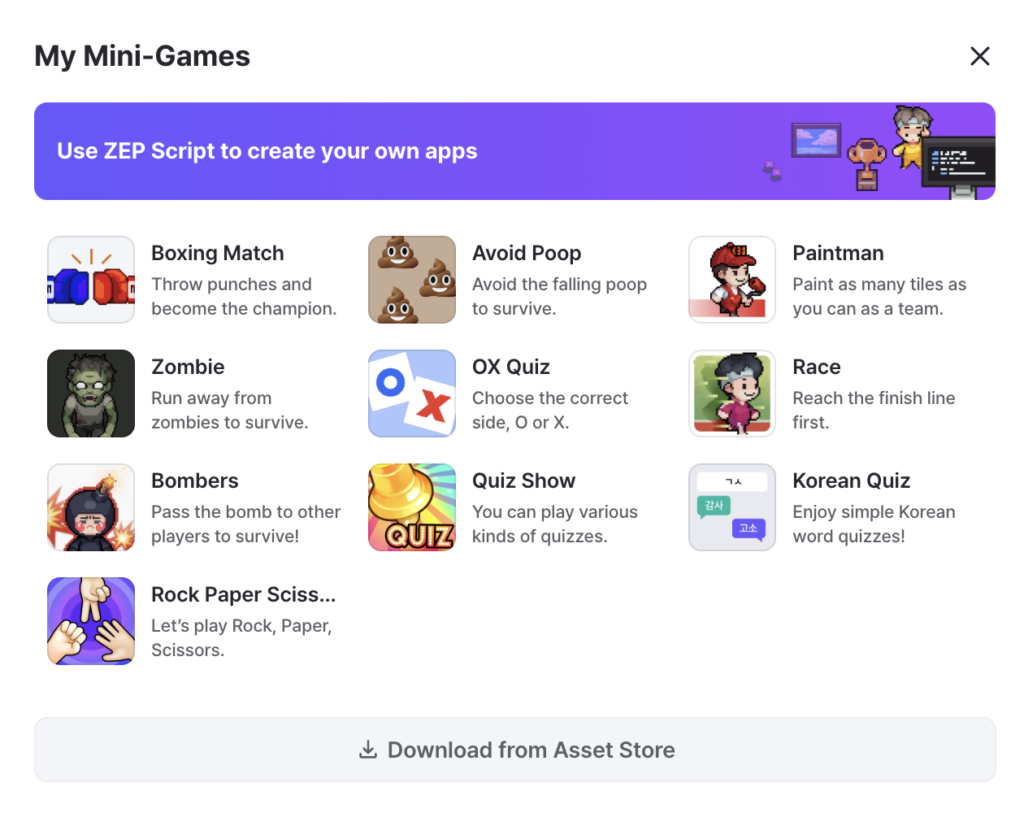Pick the Bombers bomb character icon
The width and height of the screenshot is (1024, 813).
point(91,507)
